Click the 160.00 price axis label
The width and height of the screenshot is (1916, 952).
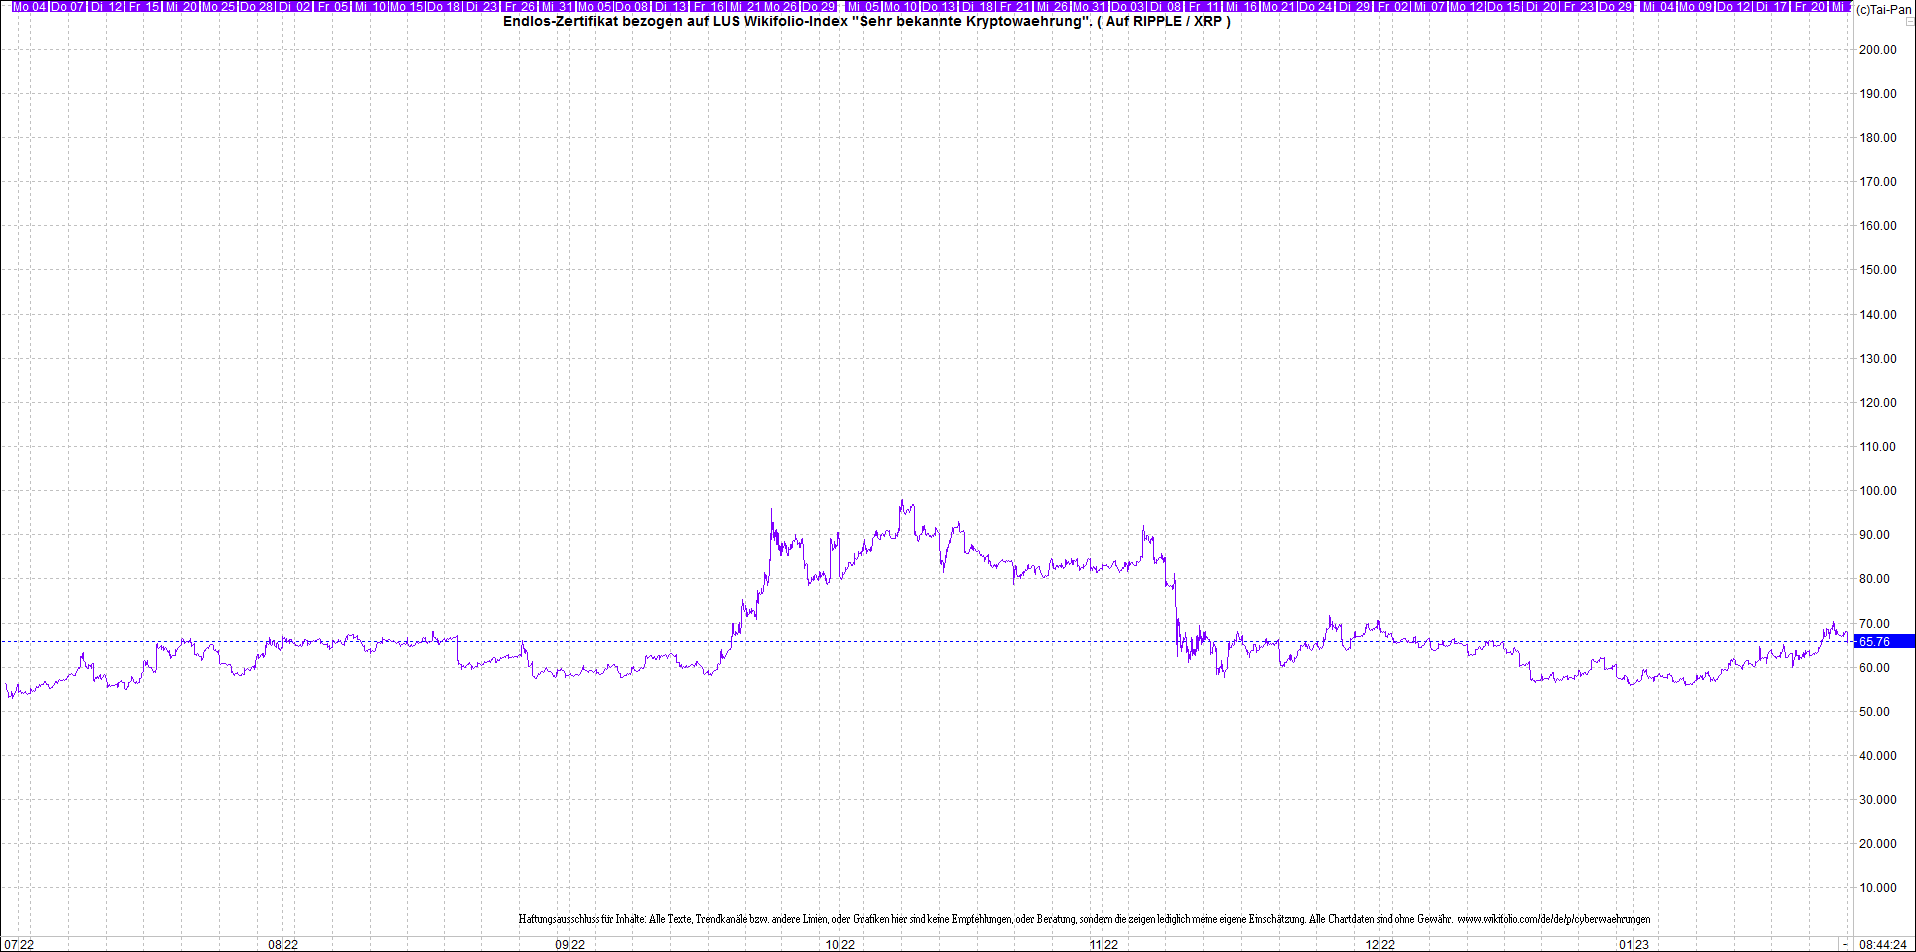coord(1877,225)
